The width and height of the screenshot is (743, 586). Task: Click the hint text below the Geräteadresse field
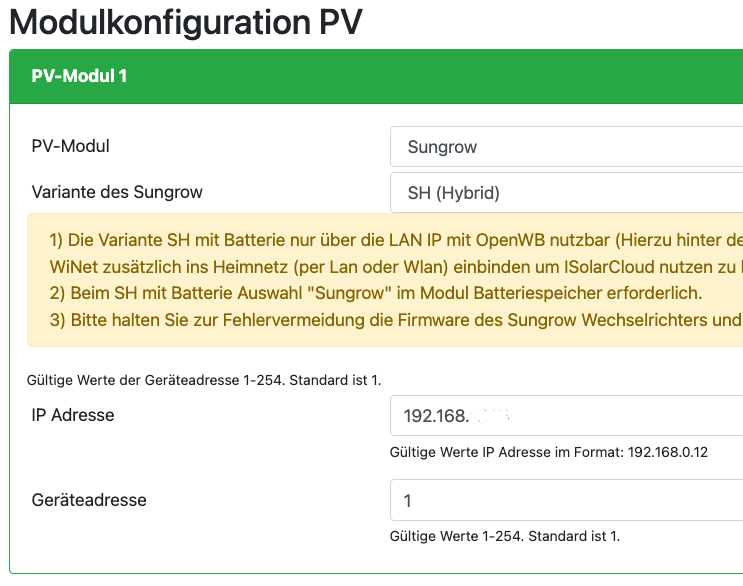pos(504,536)
